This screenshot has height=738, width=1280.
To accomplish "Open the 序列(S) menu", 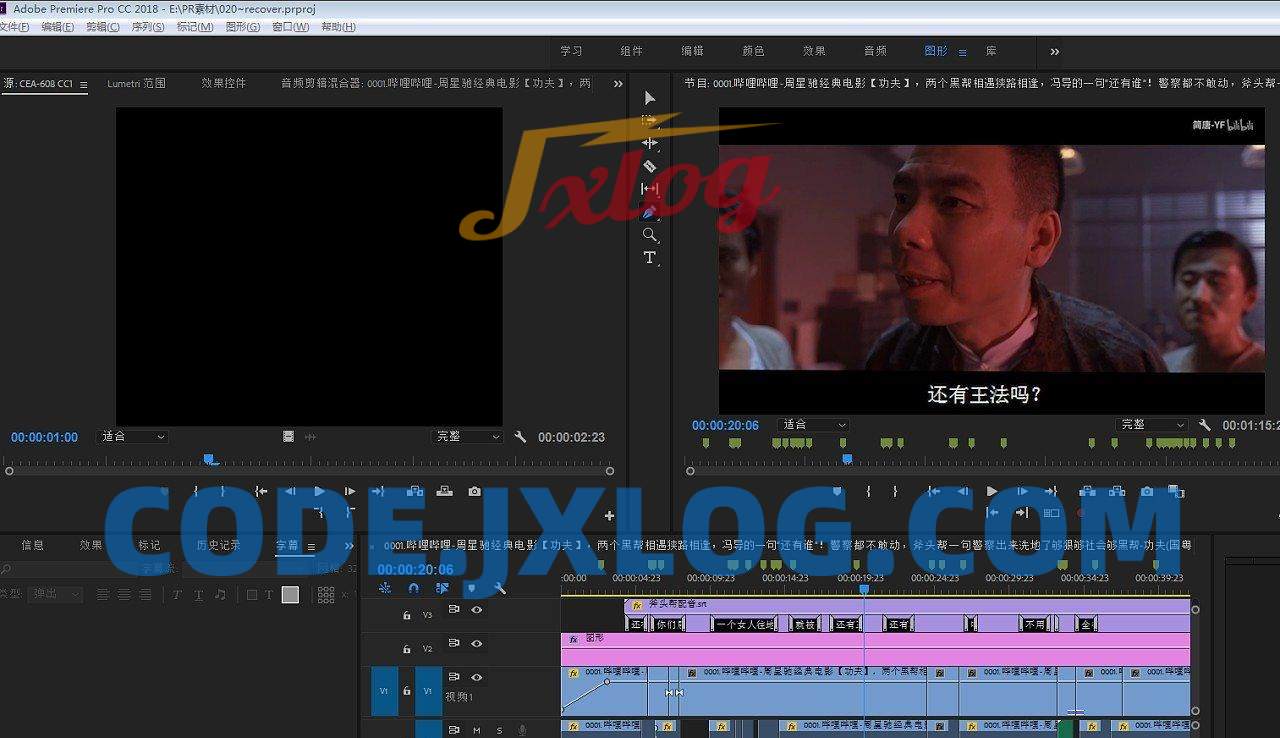I will coord(148,27).
